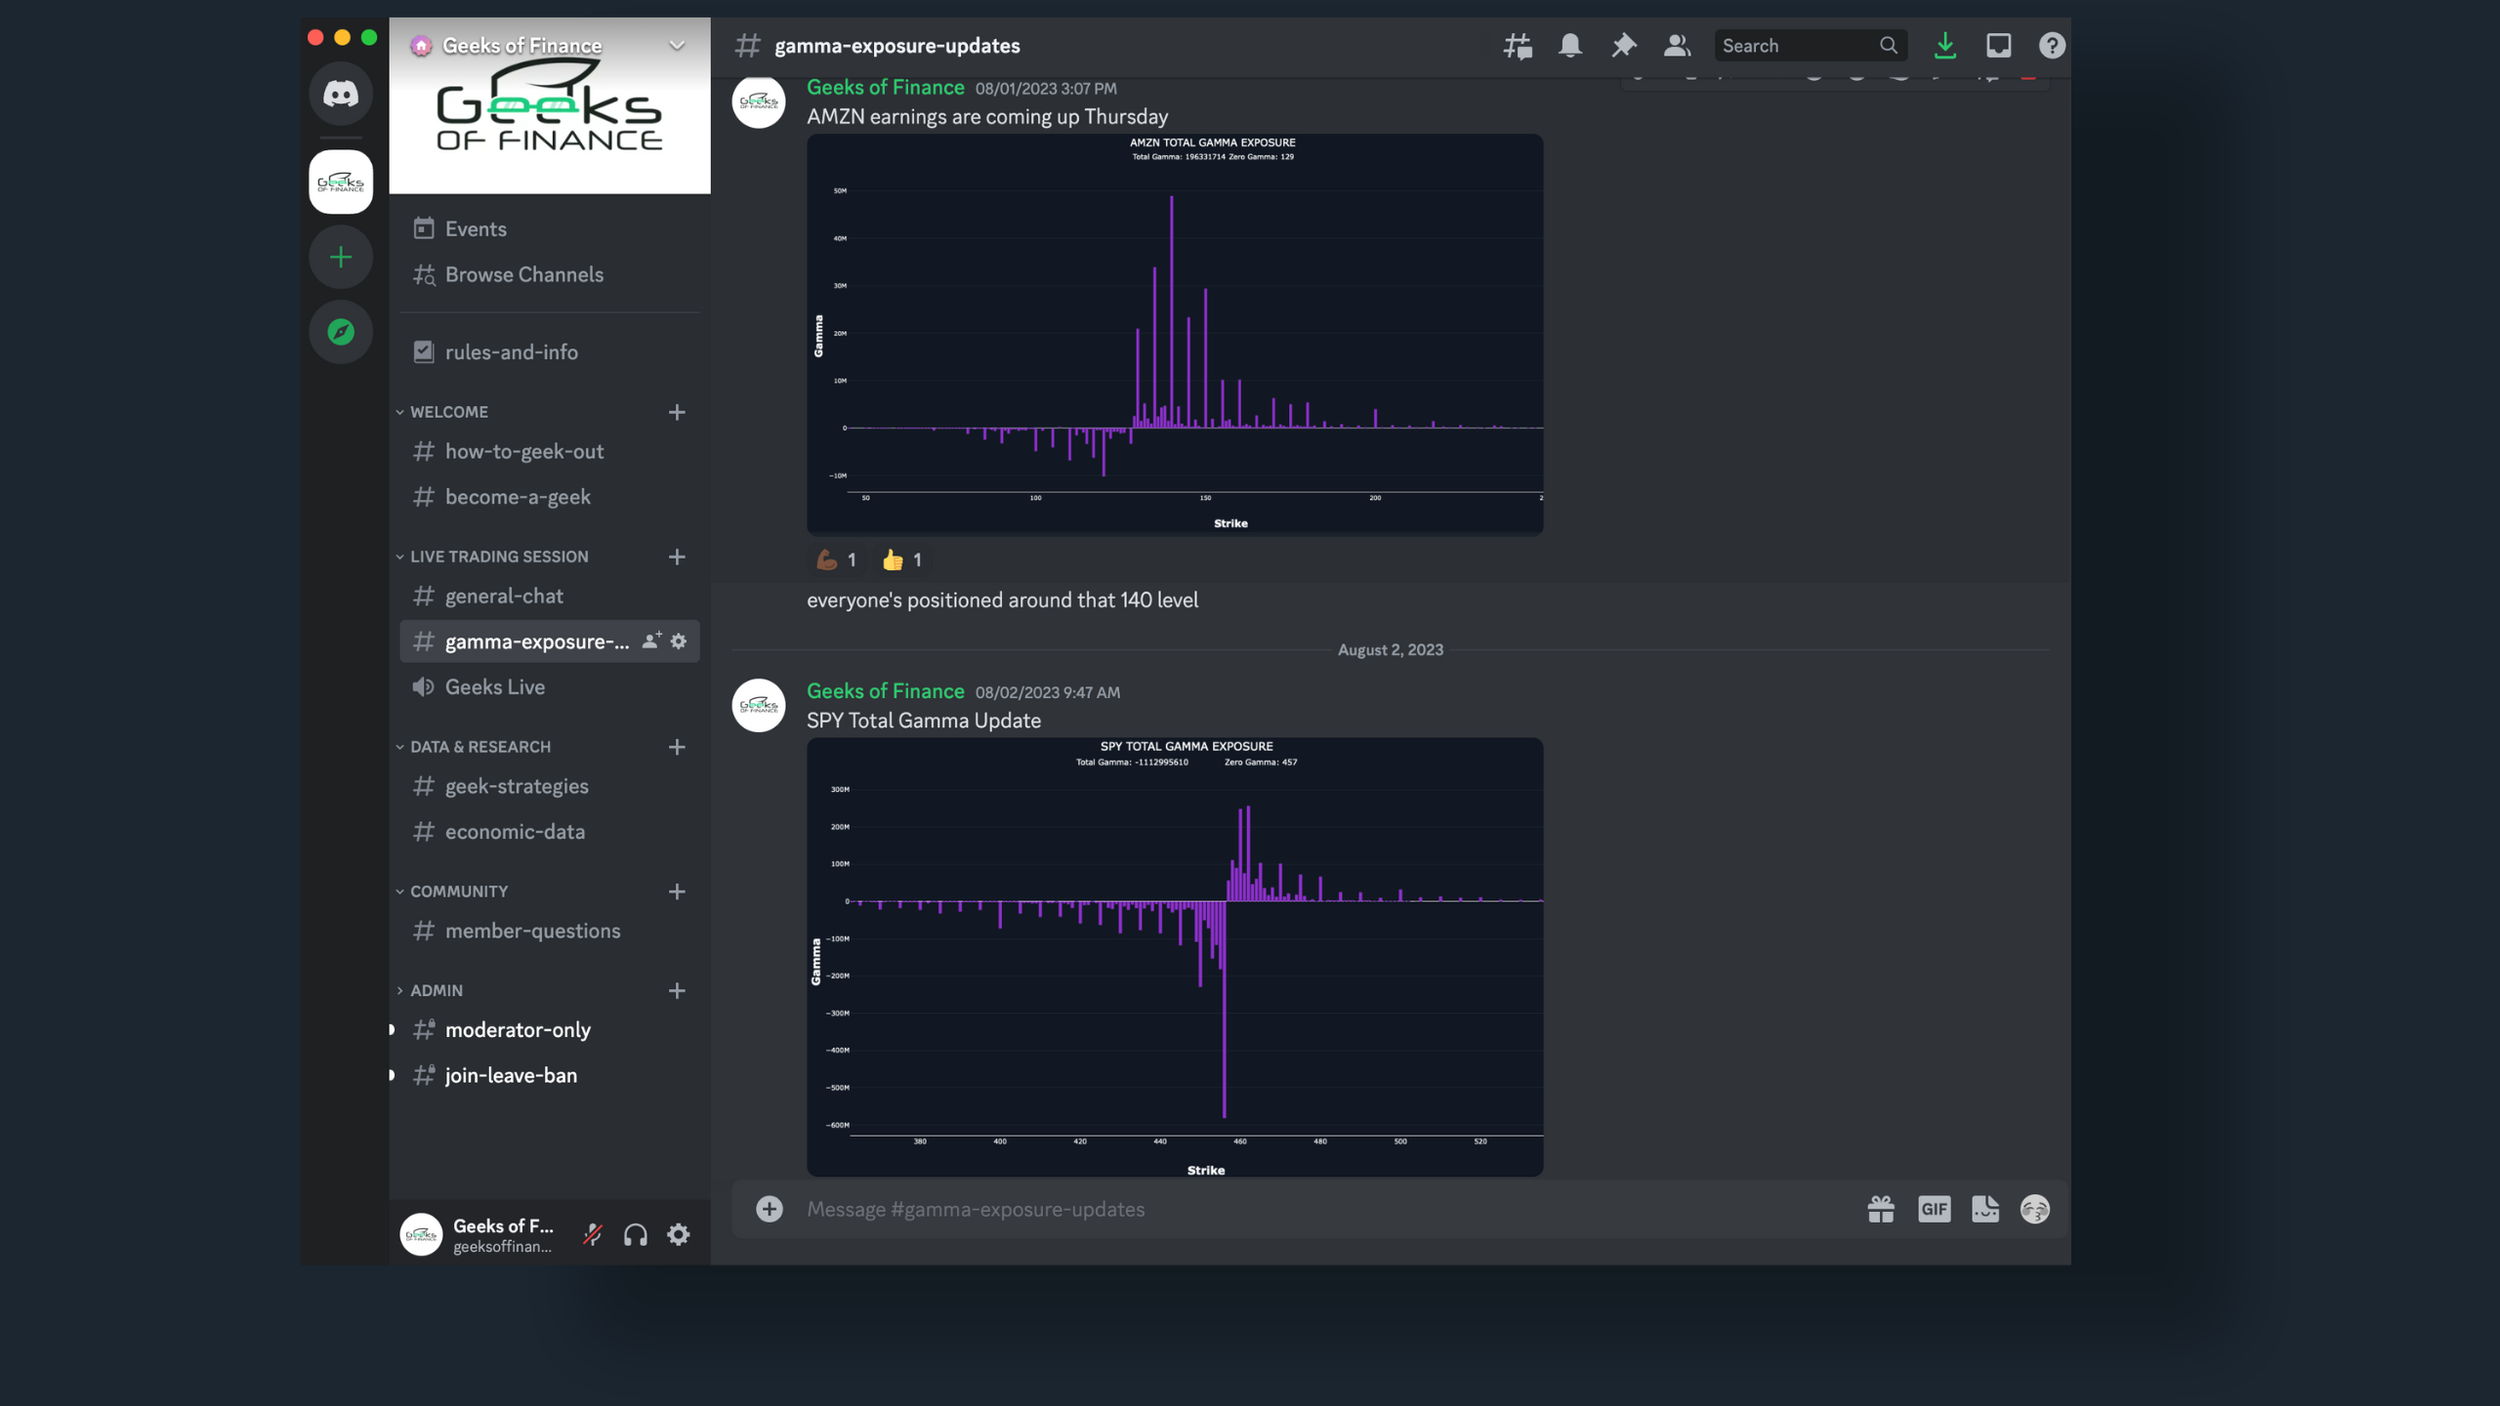Toggle the thumbs up reaction
This screenshot has height=1406, width=2500.
[901, 560]
